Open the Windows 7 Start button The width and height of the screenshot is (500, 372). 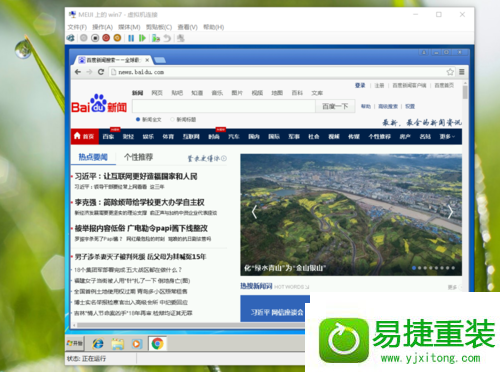click(x=75, y=343)
